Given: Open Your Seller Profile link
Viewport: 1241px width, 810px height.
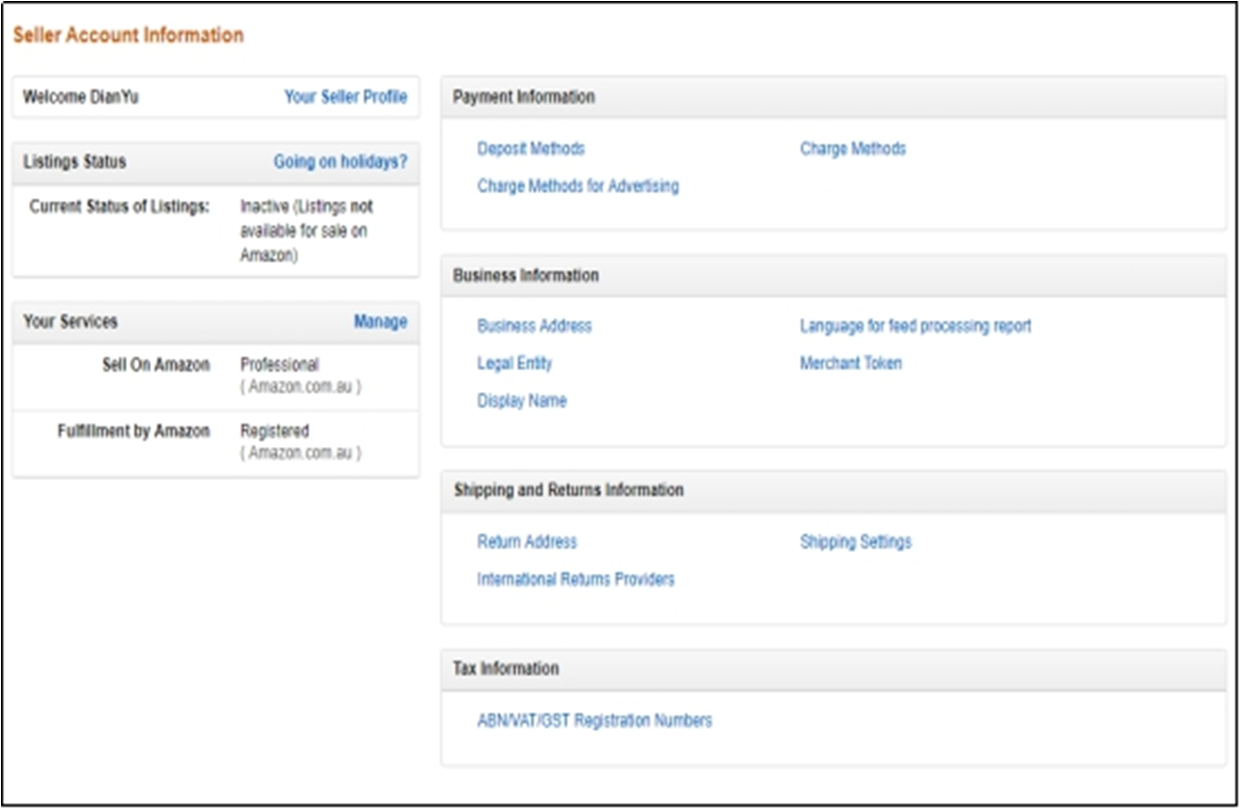Looking at the screenshot, I should [x=345, y=97].
